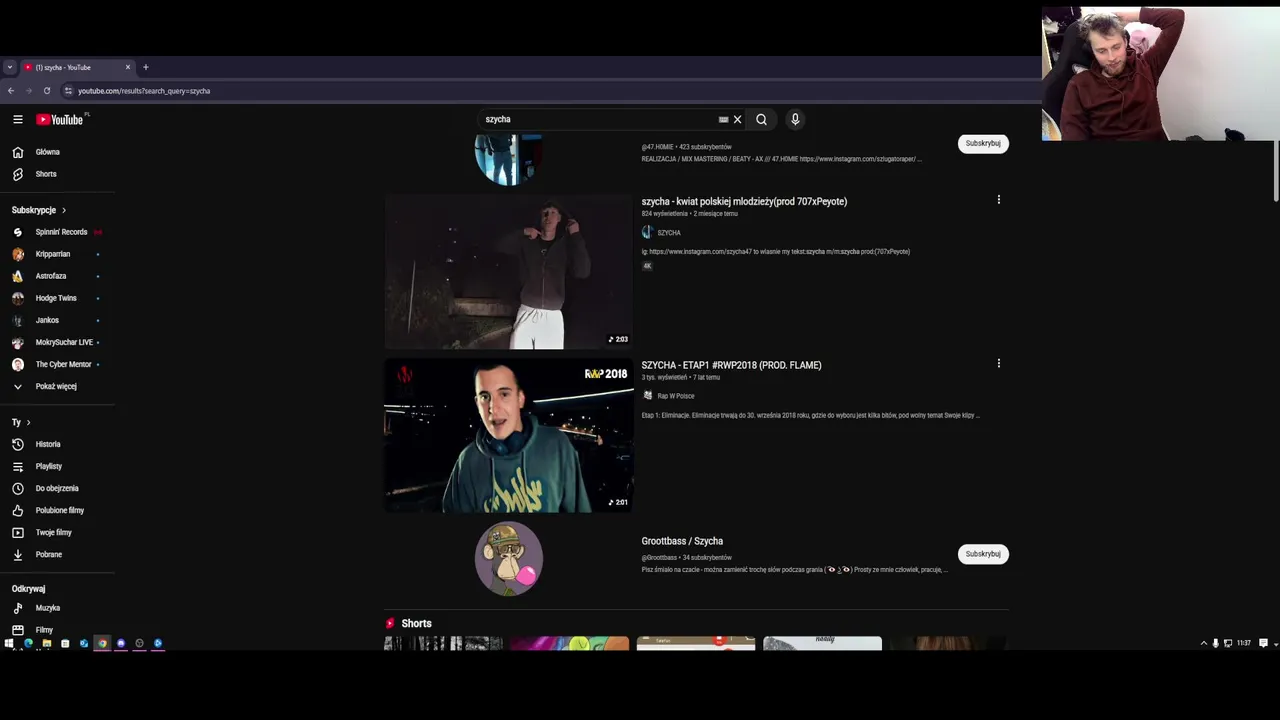Screen dimensions: 1280x720
Task: Open the YouTube hamburger guide menu
Action: [17, 119]
